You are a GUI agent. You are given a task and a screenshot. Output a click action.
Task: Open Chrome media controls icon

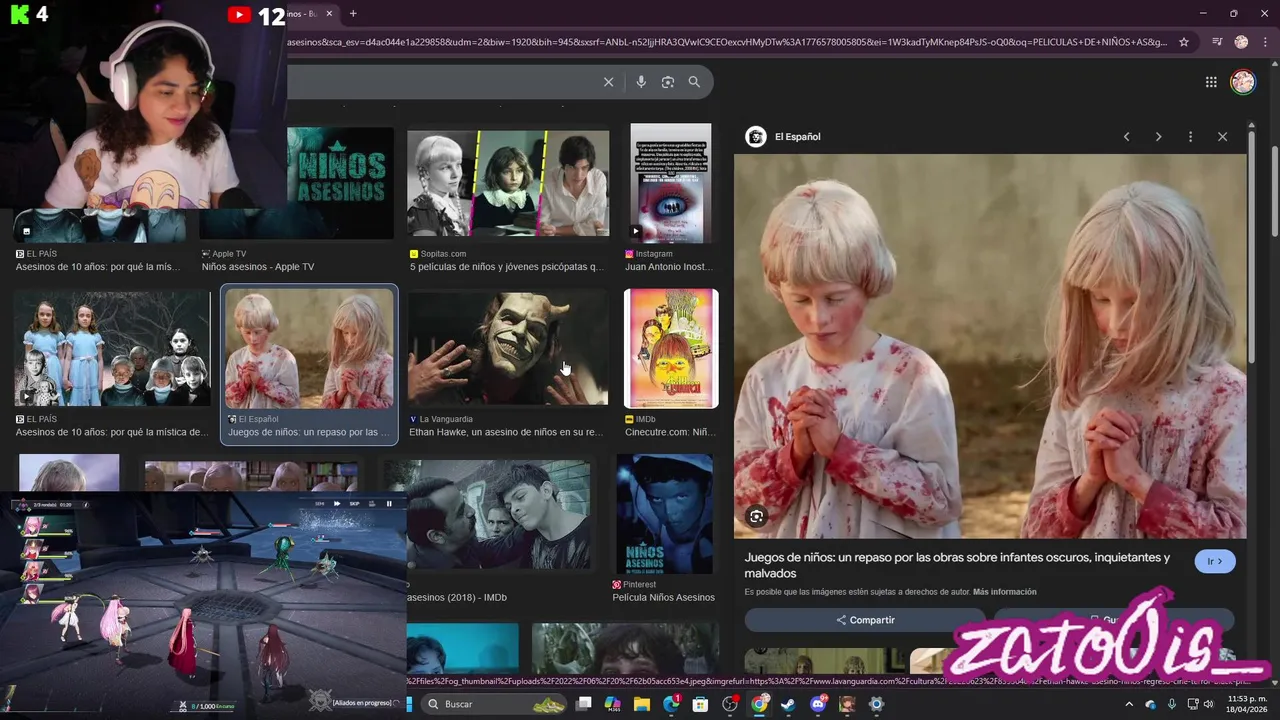tap(1217, 42)
